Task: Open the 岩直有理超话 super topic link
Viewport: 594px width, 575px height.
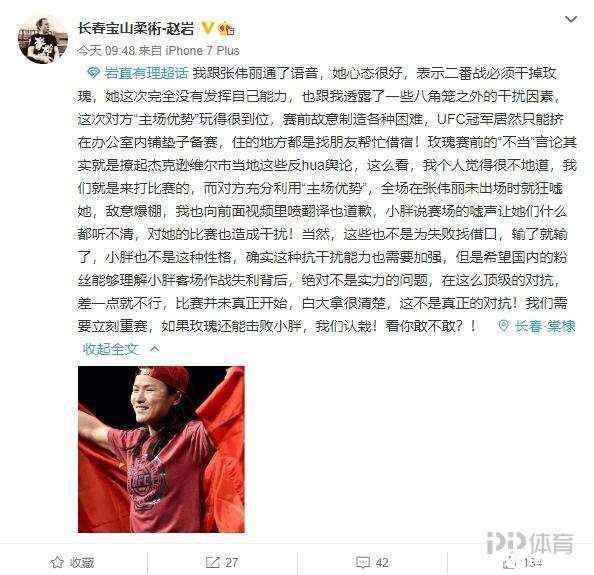Action: (146, 73)
